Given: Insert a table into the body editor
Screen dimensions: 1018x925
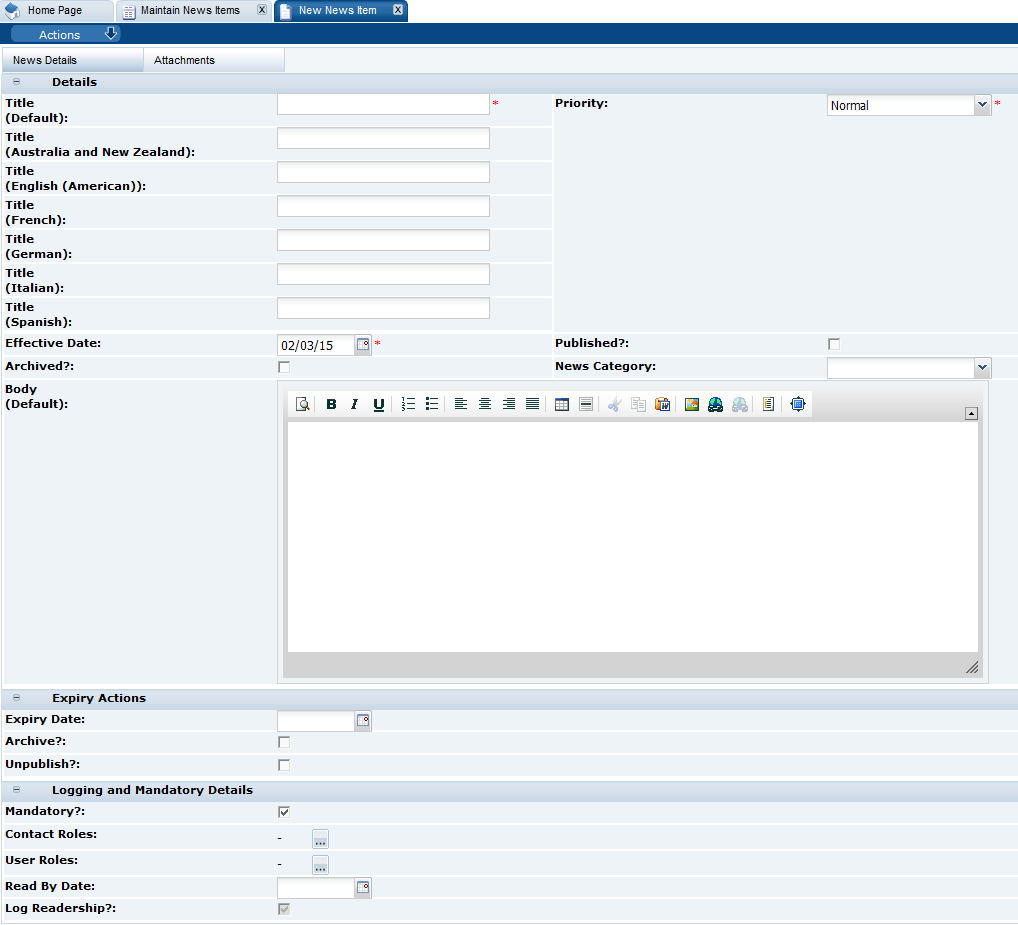Looking at the screenshot, I should pyautogui.click(x=561, y=404).
